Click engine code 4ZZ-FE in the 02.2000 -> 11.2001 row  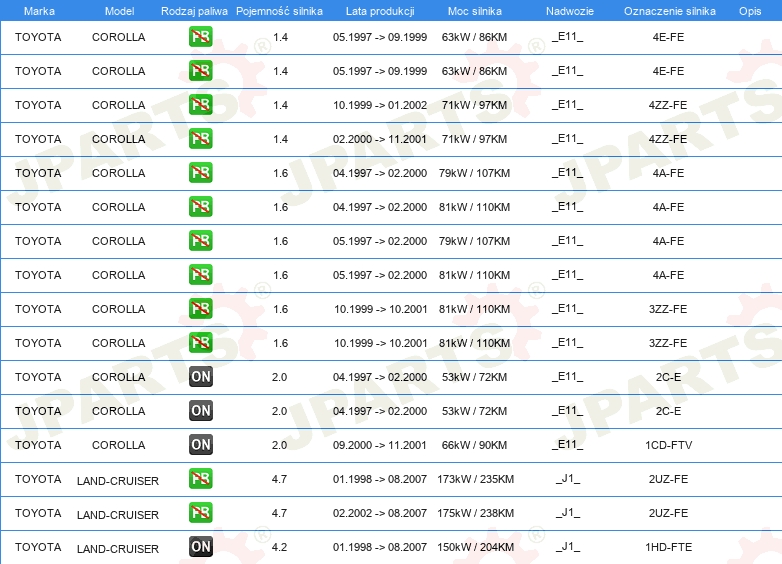[x=668, y=139]
